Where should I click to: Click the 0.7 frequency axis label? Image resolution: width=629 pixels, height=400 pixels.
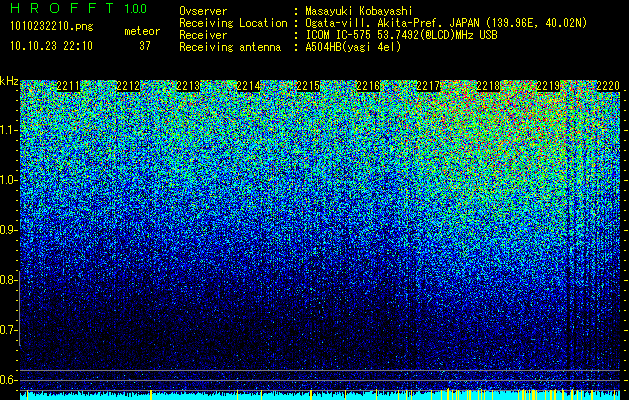pos(7,330)
